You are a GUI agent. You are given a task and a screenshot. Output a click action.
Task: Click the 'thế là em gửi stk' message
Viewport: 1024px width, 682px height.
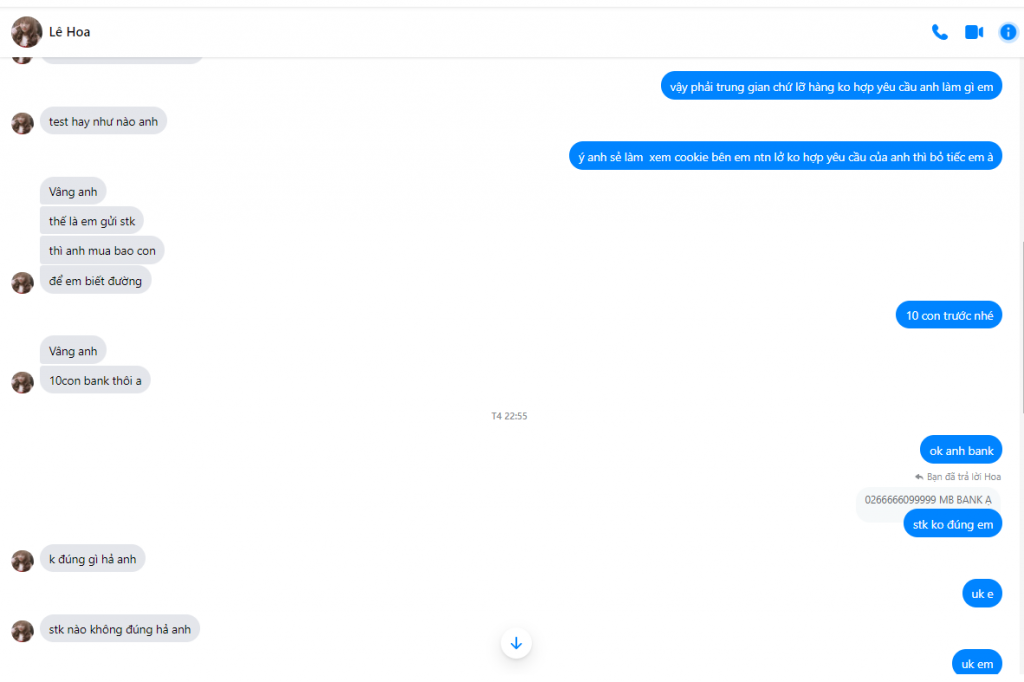click(91, 221)
